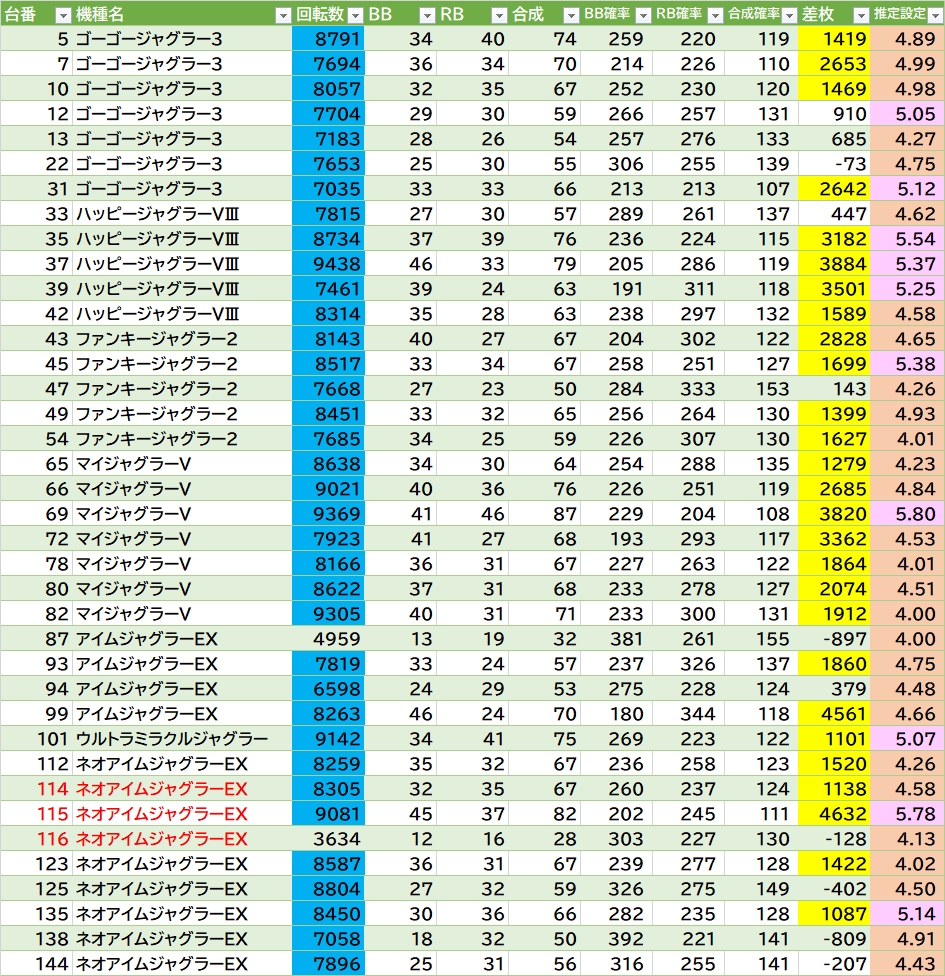Select the blue 9438 回転数 cell
The image size is (945, 976).
click(328, 264)
